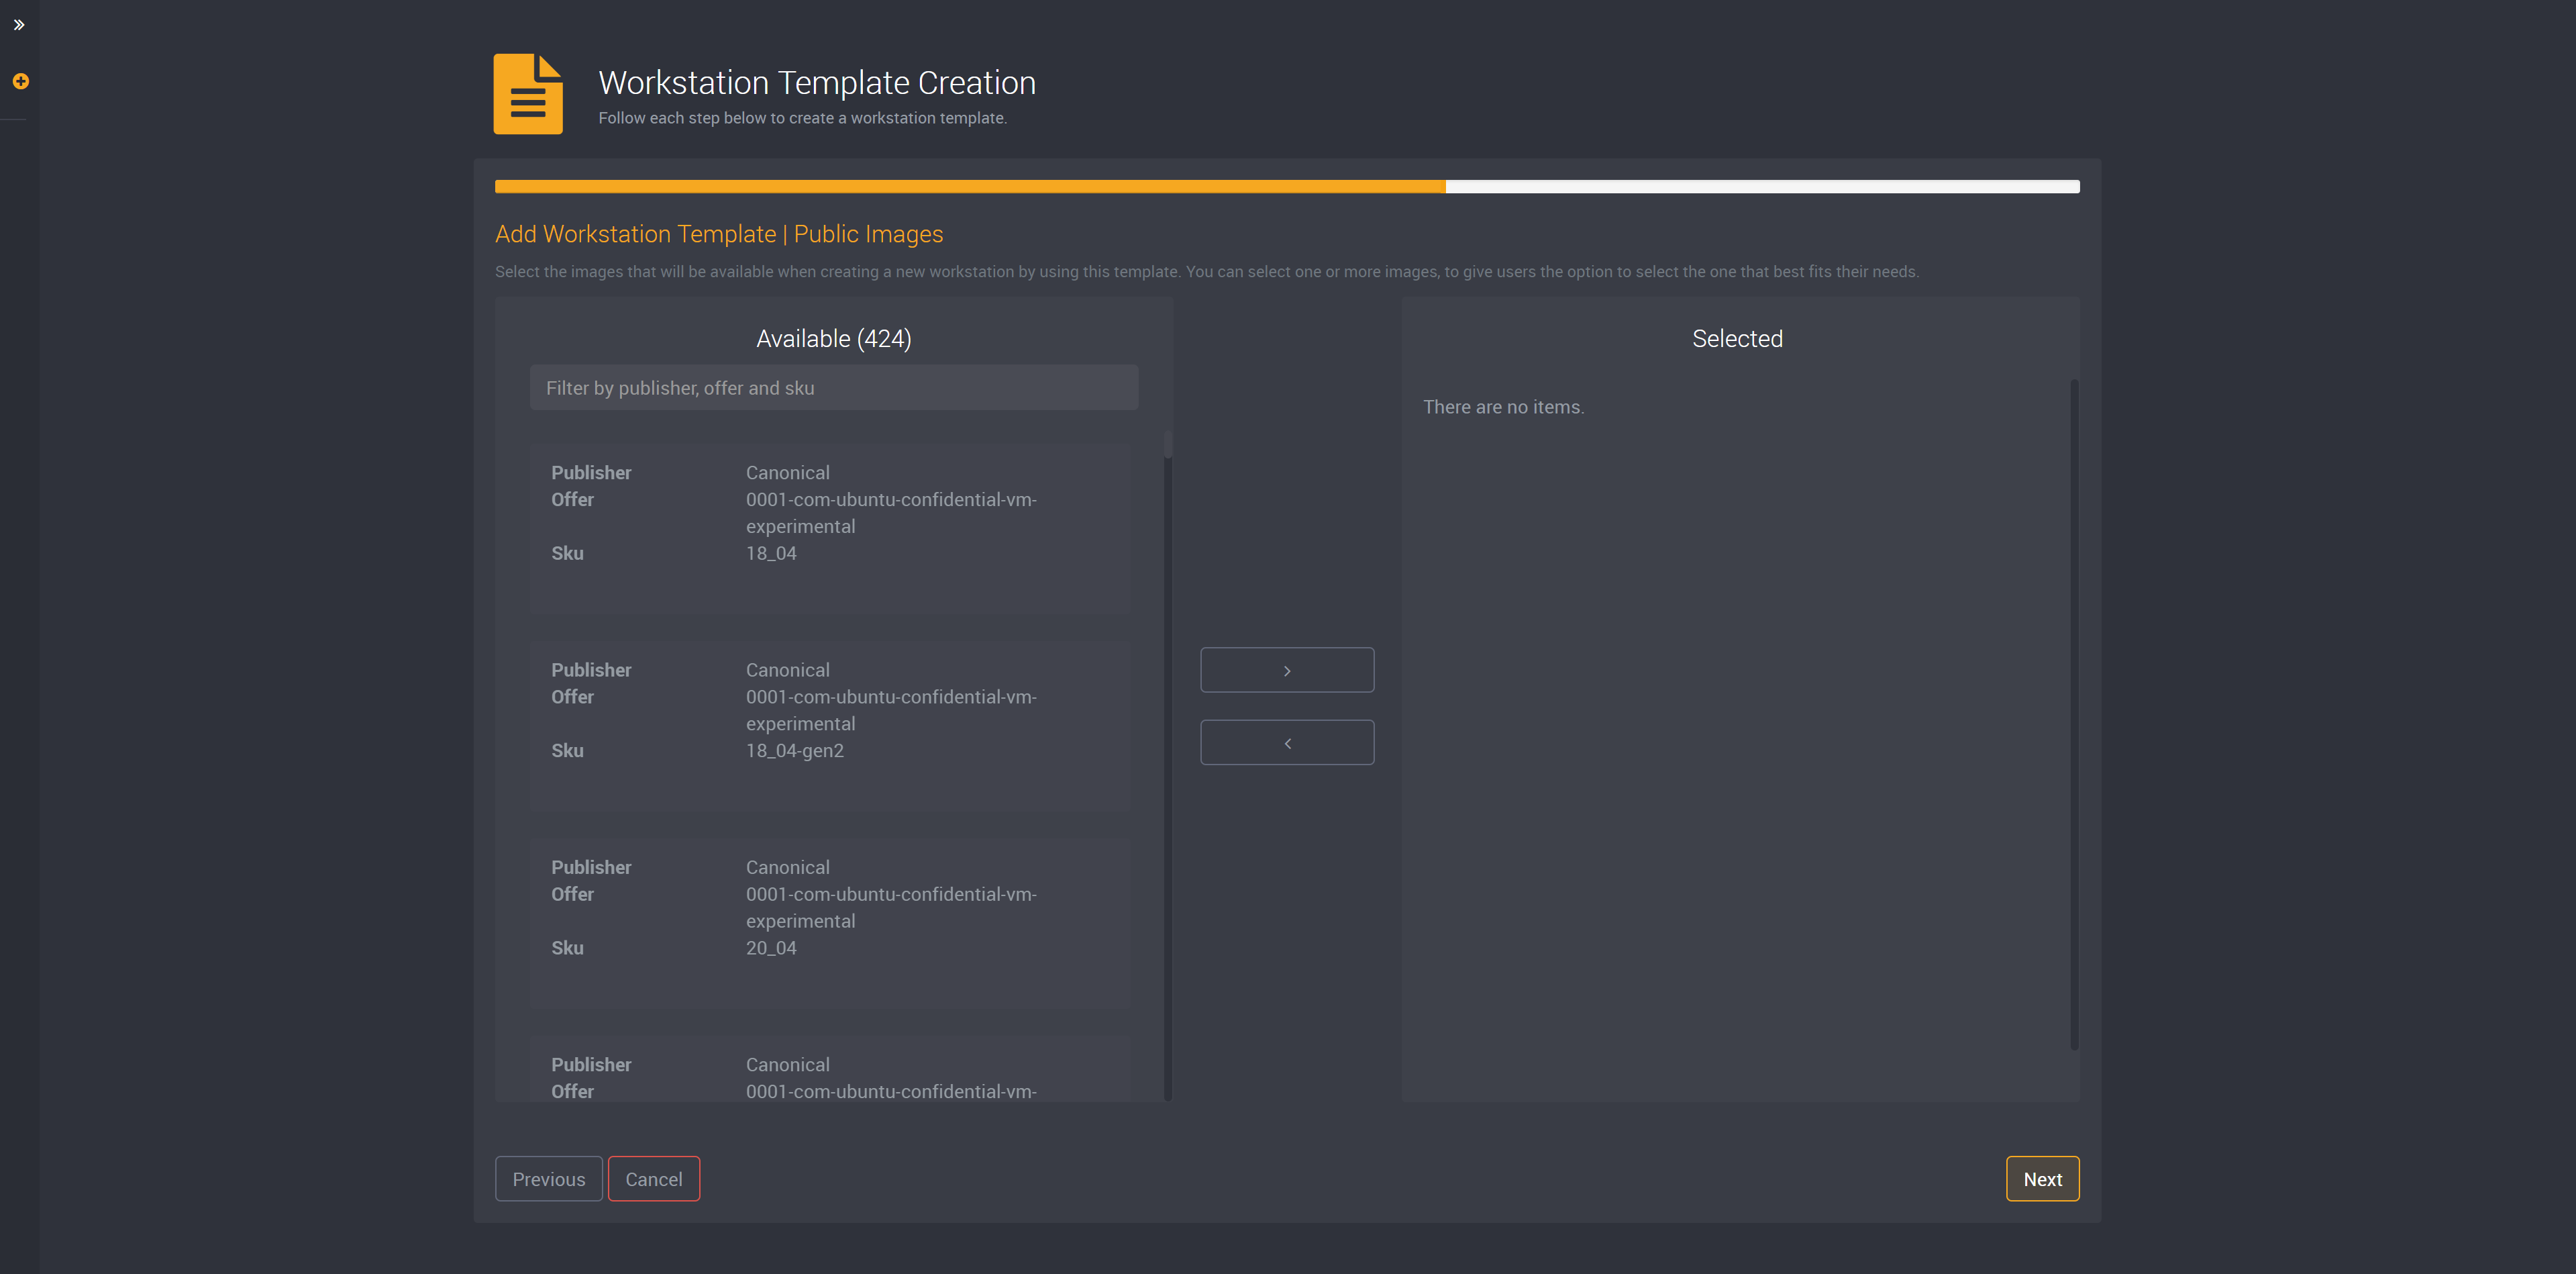Move selected image right with arrow button

[1287, 670]
